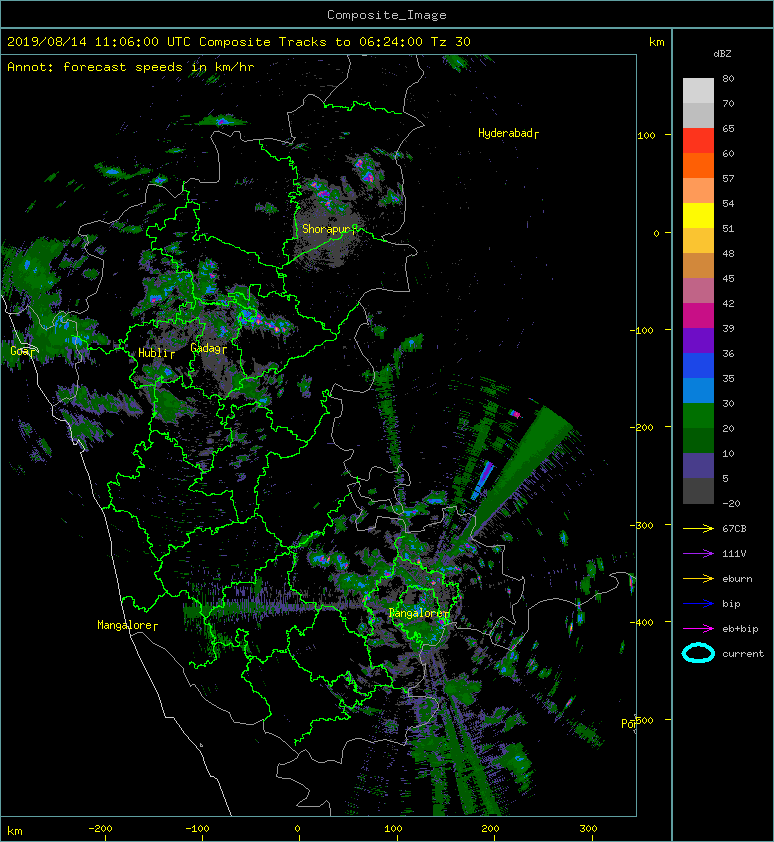Pick the bright yellow dBZ swatch
The width and height of the screenshot is (774, 842).
point(698,216)
